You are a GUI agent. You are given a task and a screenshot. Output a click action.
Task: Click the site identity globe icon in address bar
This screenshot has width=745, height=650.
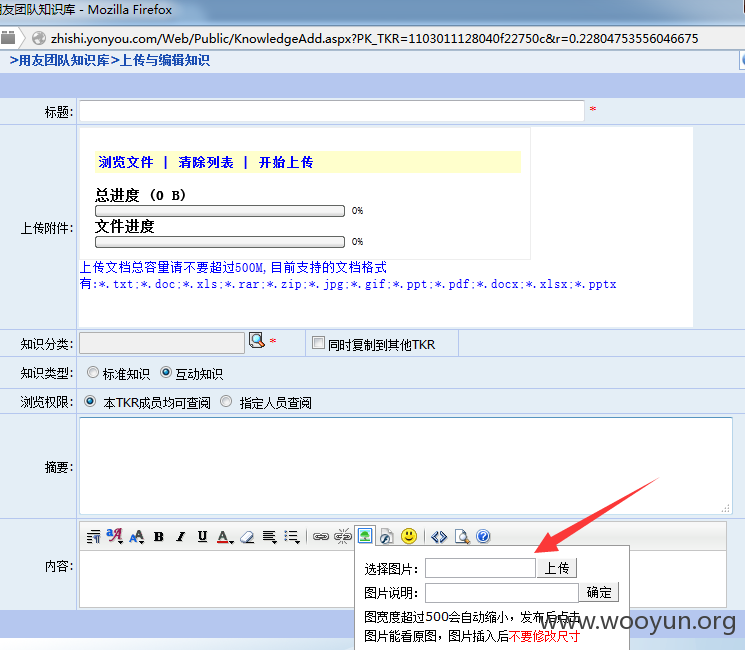(38, 38)
